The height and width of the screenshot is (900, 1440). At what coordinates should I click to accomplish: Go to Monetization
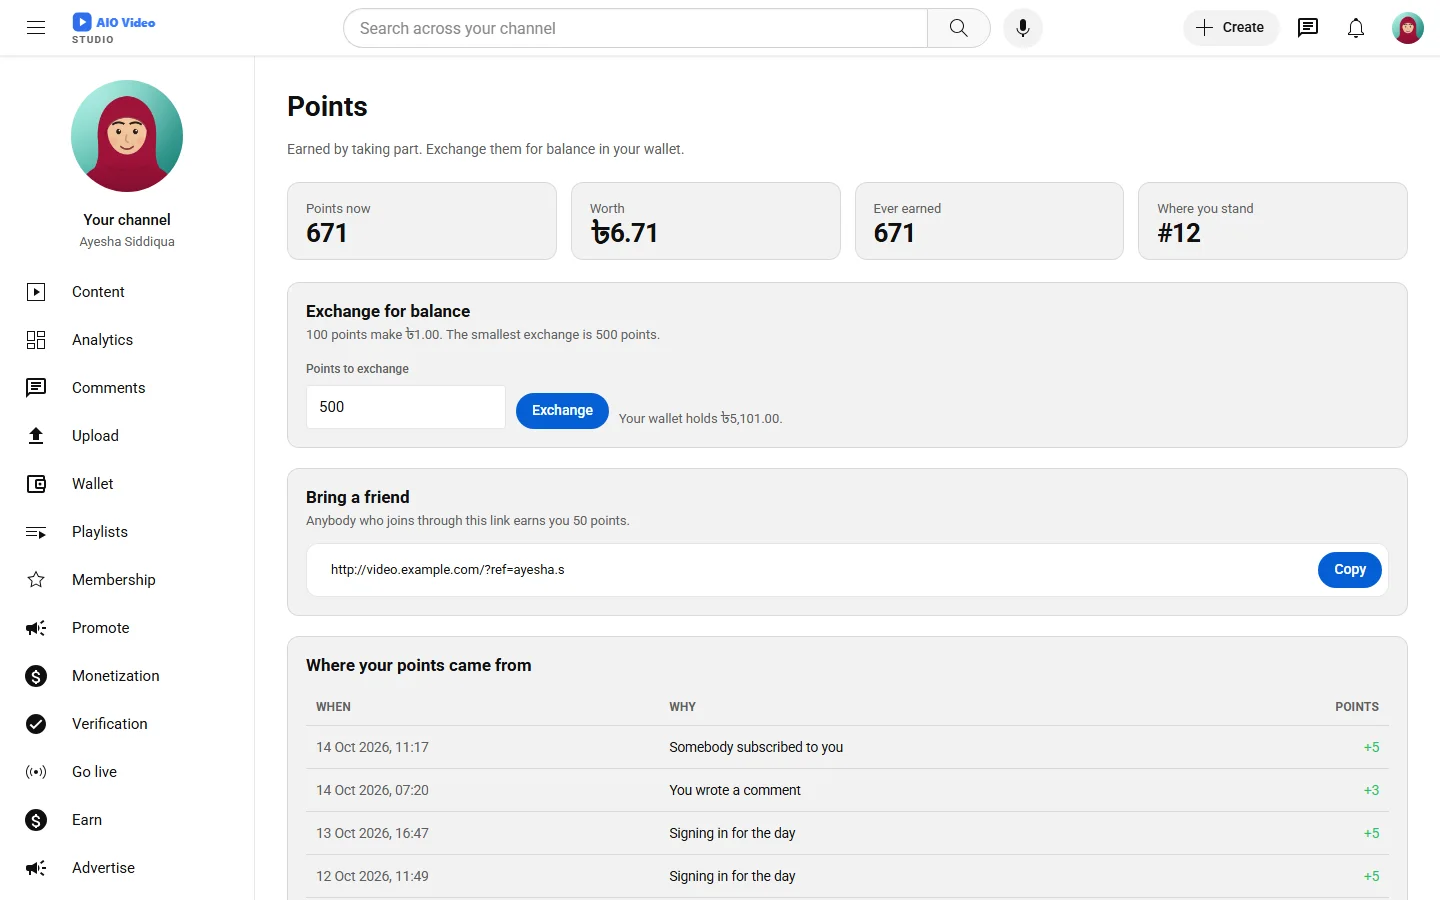click(x=127, y=676)
